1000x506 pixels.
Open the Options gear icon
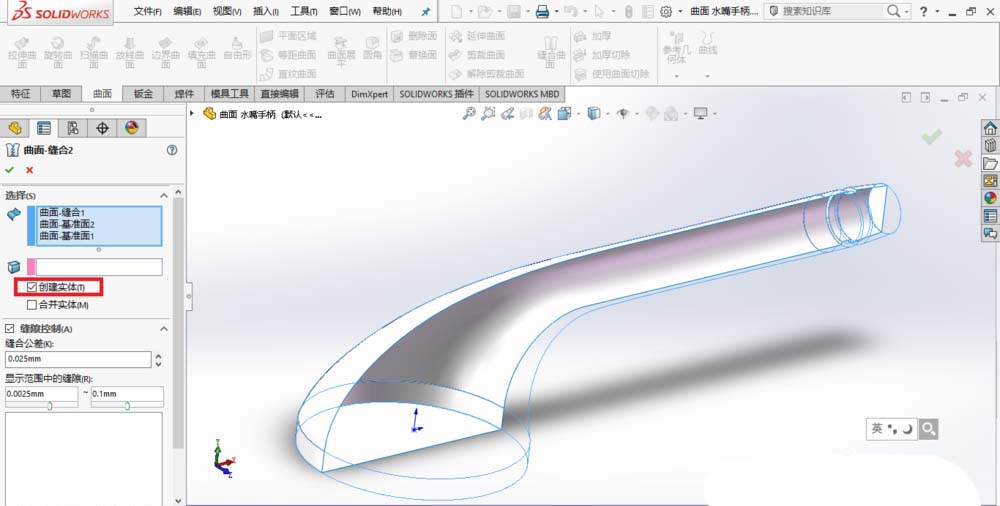click(x=666, y=11)
